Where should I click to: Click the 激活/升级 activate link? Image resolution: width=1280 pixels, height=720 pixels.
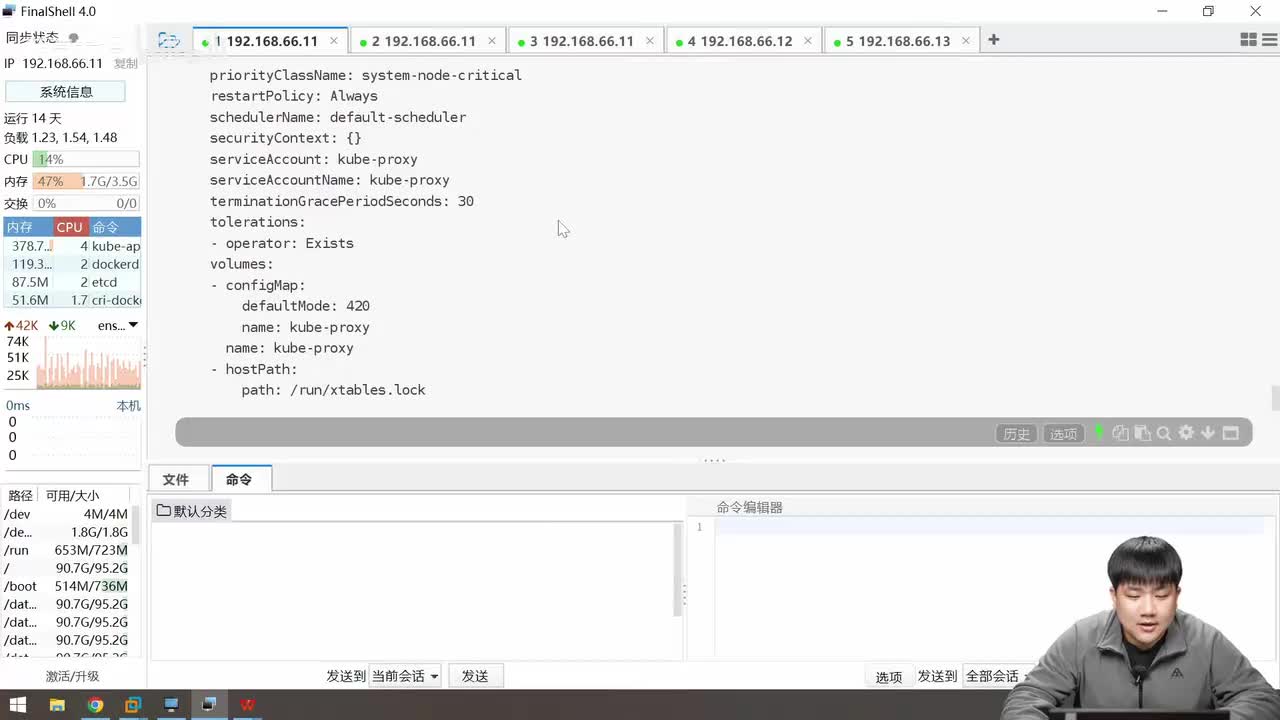pyautogui.click(x=72, y=677)
